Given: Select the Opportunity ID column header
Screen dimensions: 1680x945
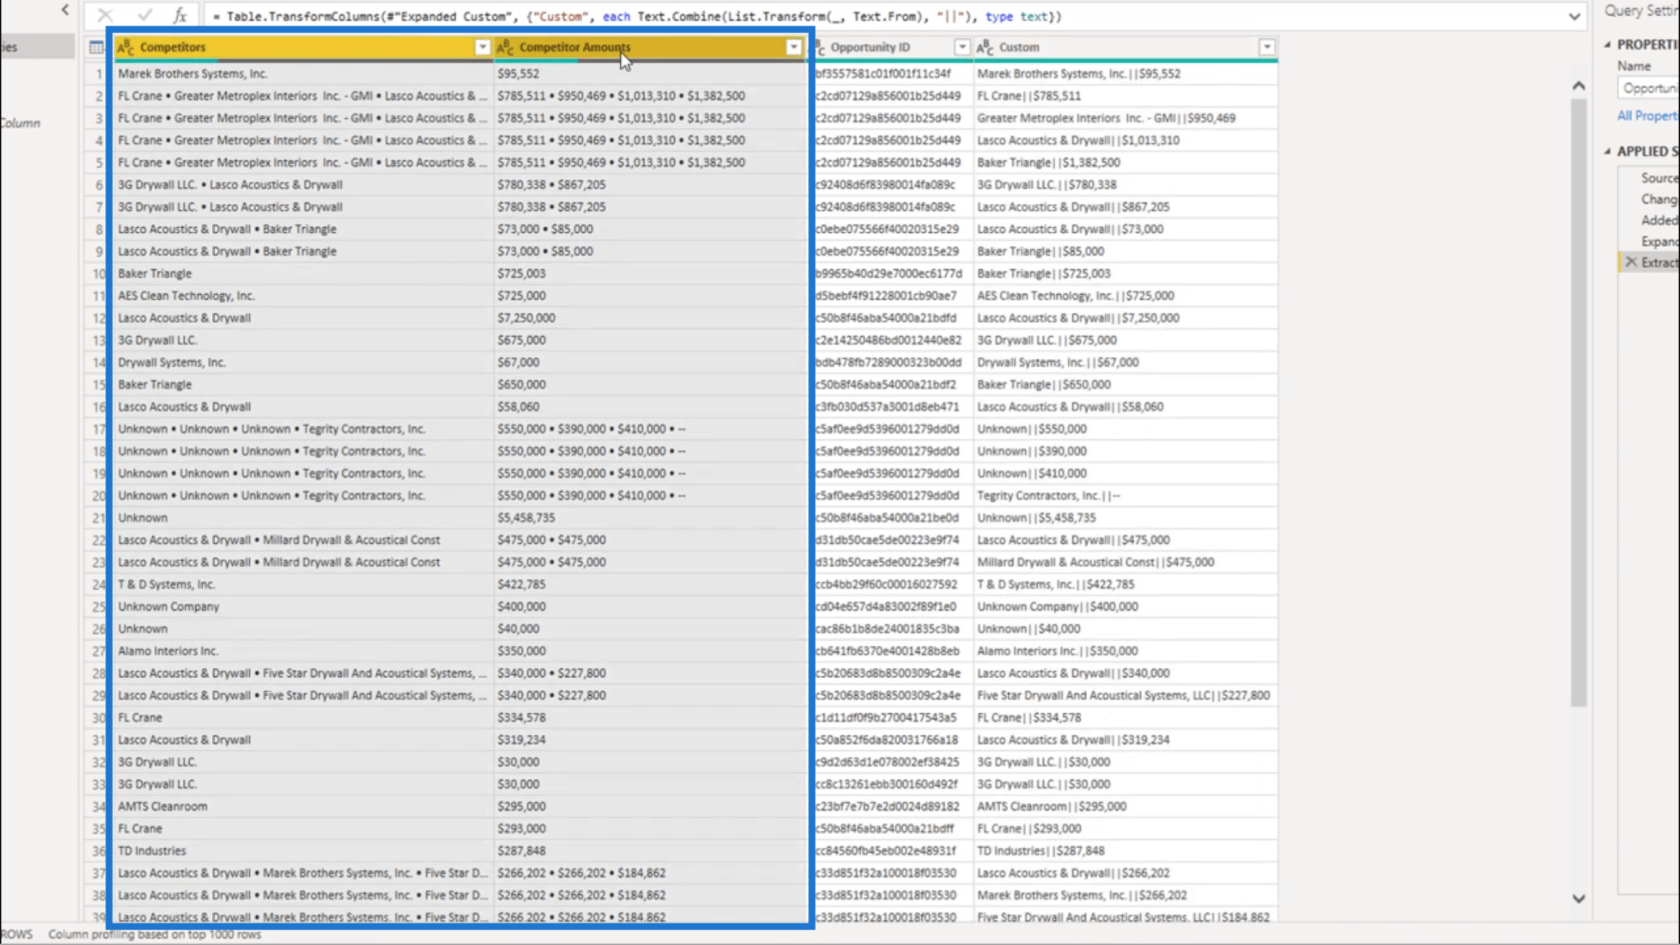Looking at the screenshot, I should (x=892, y=47).
